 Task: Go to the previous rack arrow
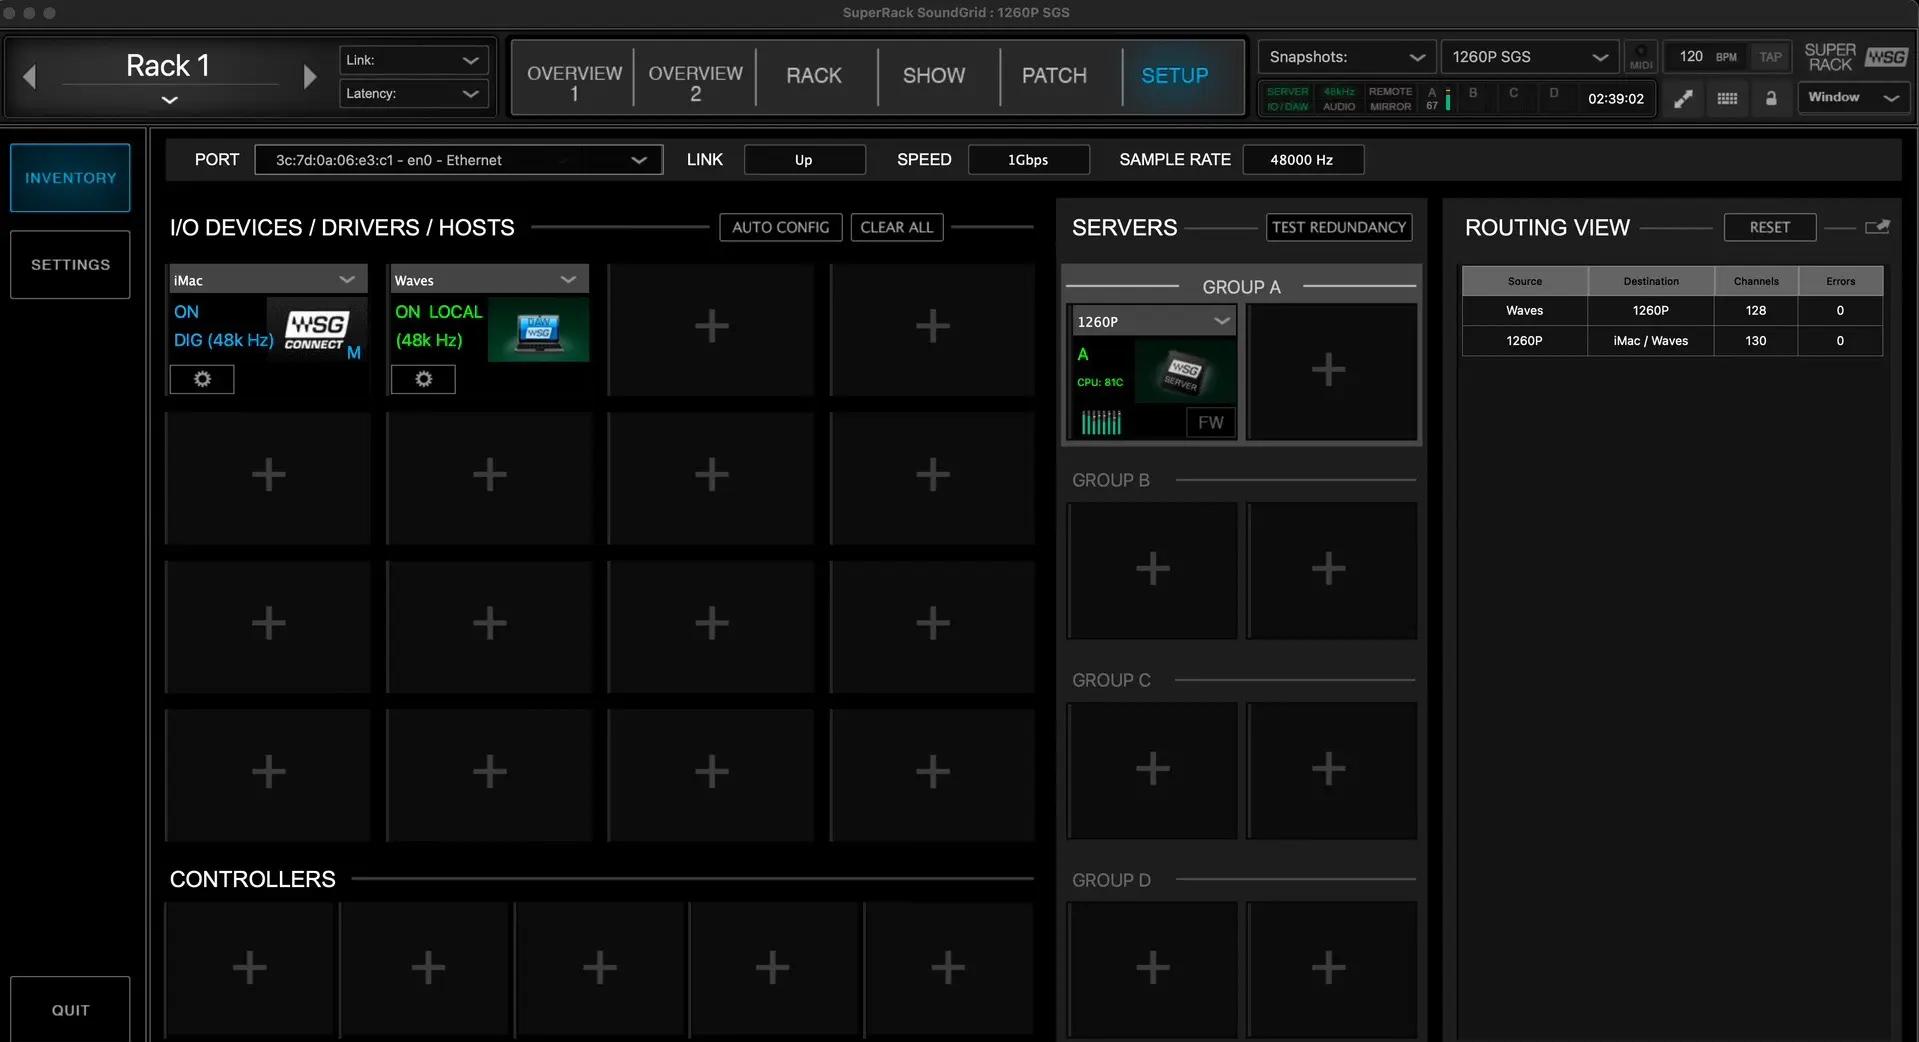(29, 77)
